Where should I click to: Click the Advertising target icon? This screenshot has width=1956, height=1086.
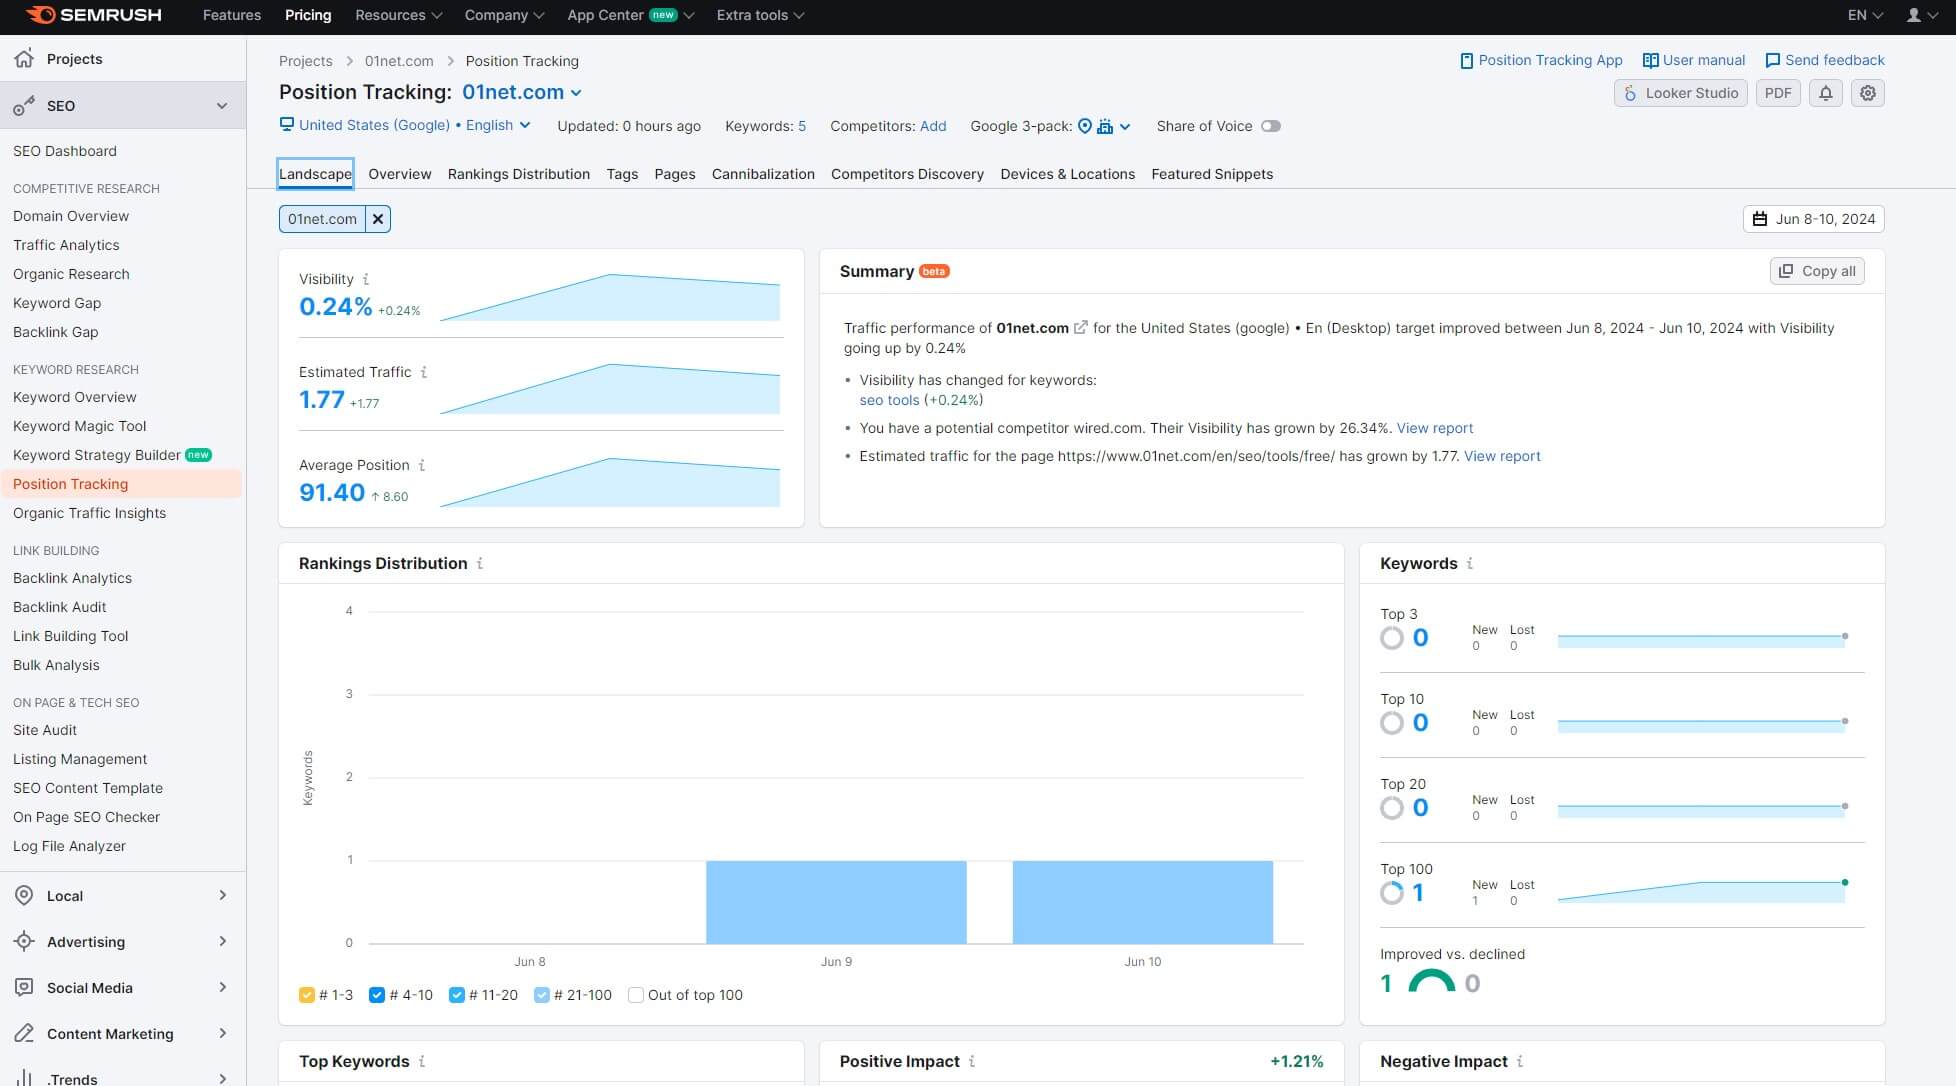(x=24, y=941)
